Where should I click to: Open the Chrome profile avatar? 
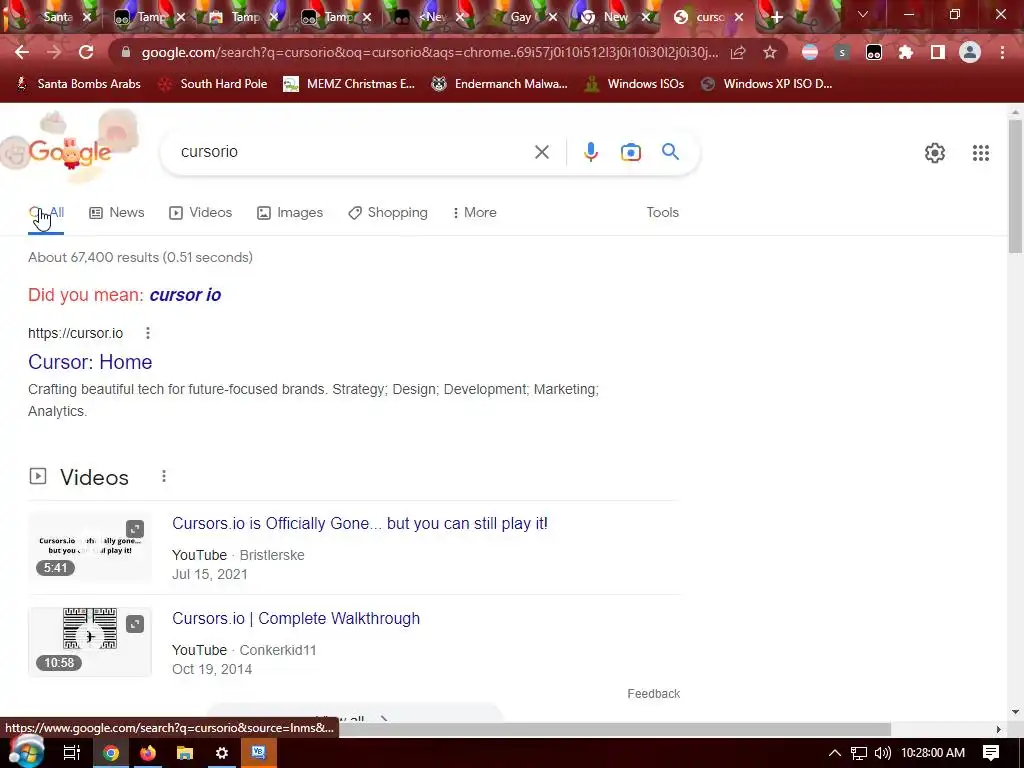coord(970,52)
